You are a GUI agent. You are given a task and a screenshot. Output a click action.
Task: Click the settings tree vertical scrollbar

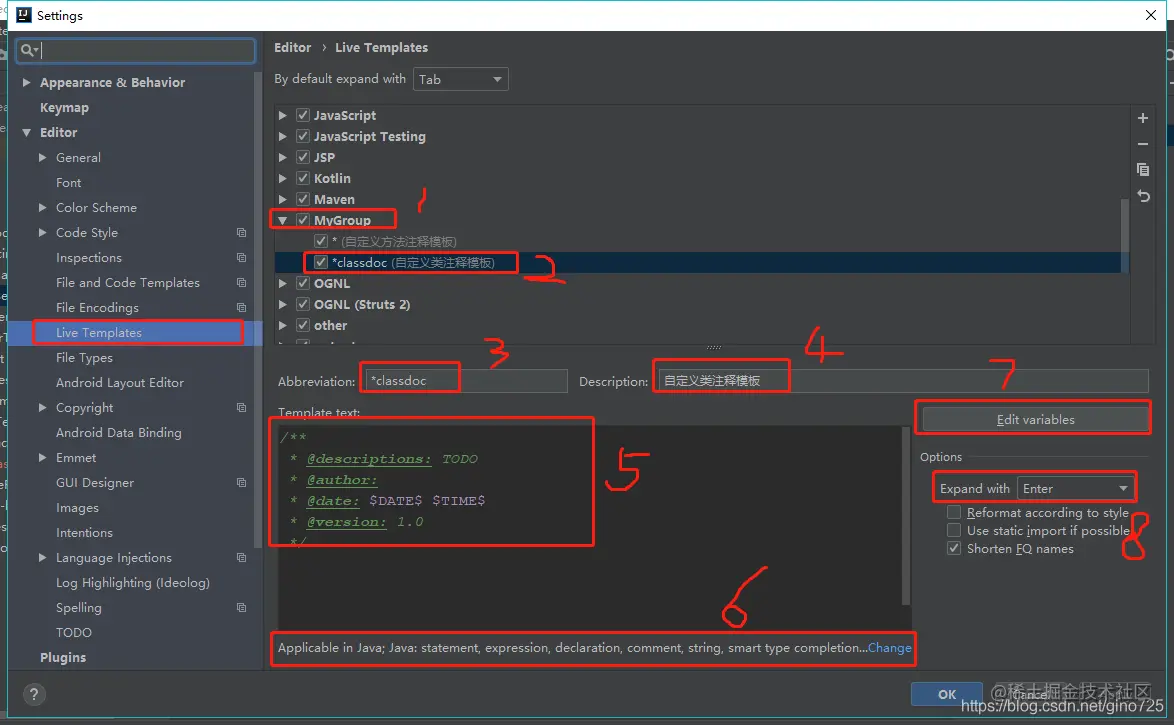click(258, 309)
